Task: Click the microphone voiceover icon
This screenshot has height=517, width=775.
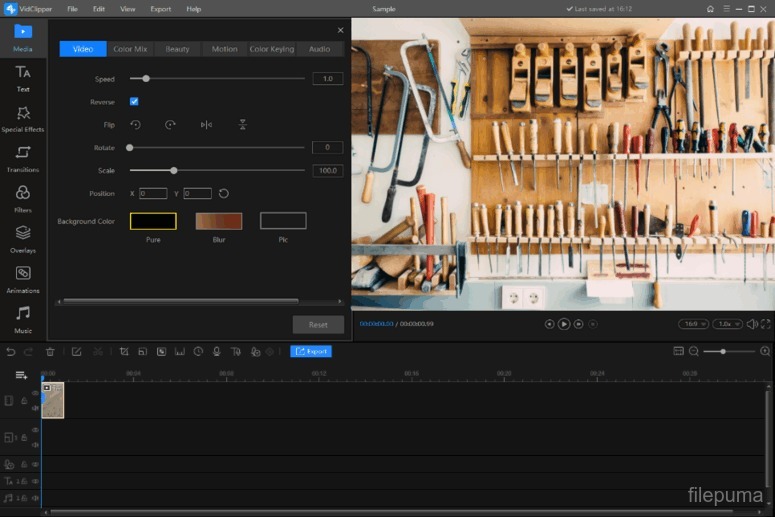Action: 217,352
